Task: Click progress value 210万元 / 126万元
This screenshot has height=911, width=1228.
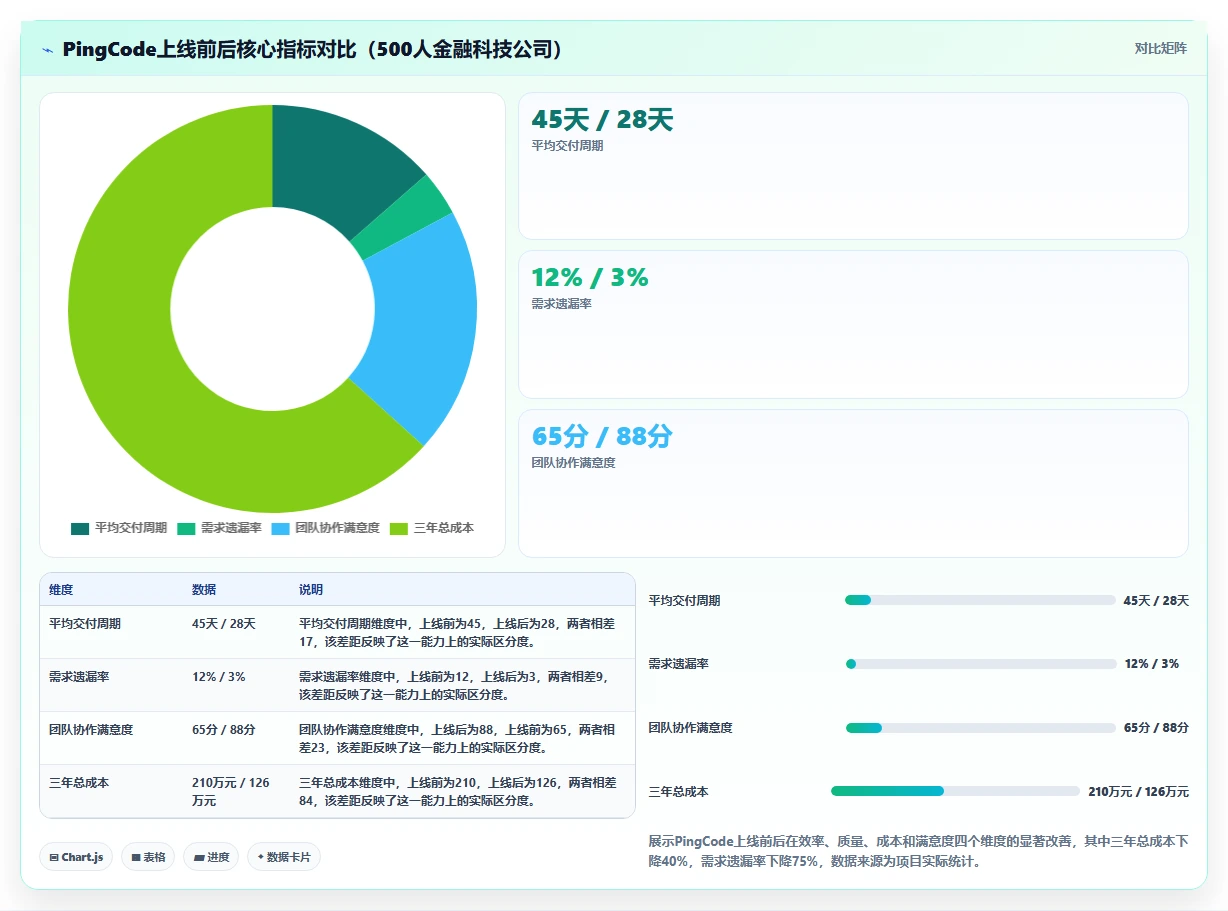Action: [x=1139, y=792]
